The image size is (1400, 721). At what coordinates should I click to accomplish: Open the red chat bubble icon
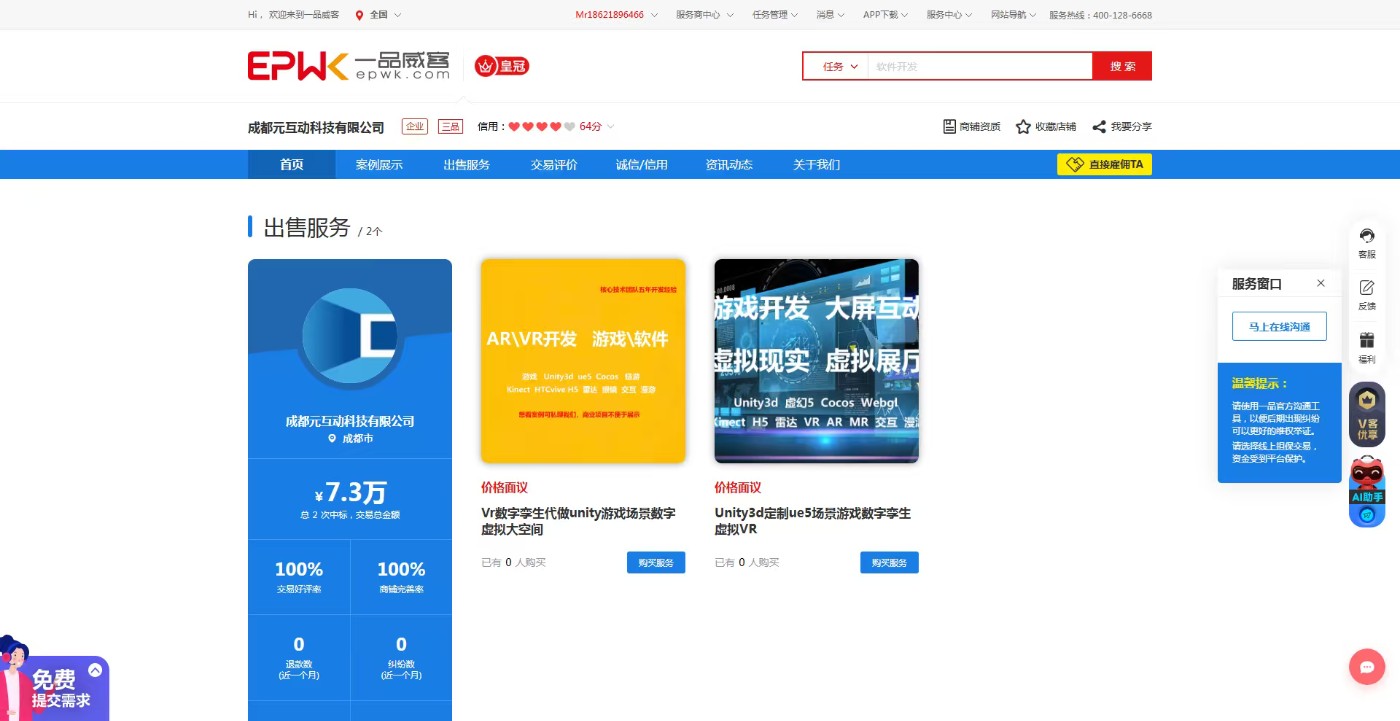click(1366, 667)
